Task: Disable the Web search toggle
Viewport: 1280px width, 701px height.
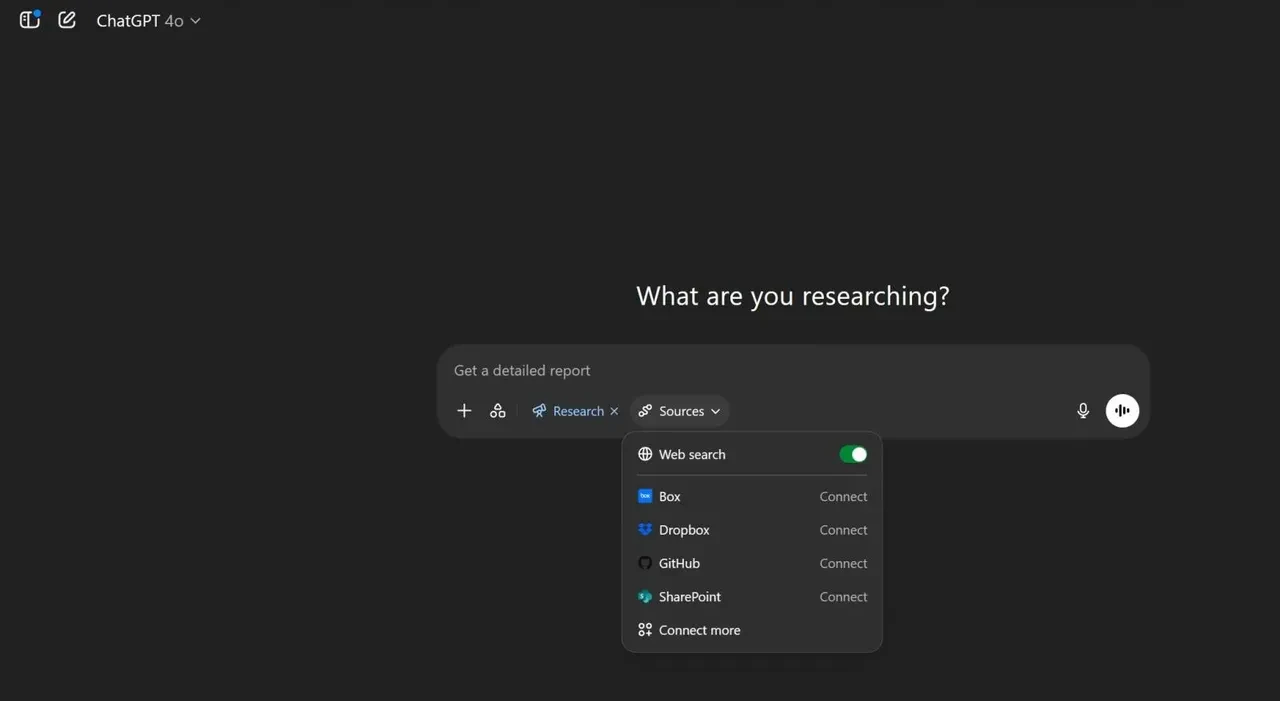Action: click(x=853, y=455)
